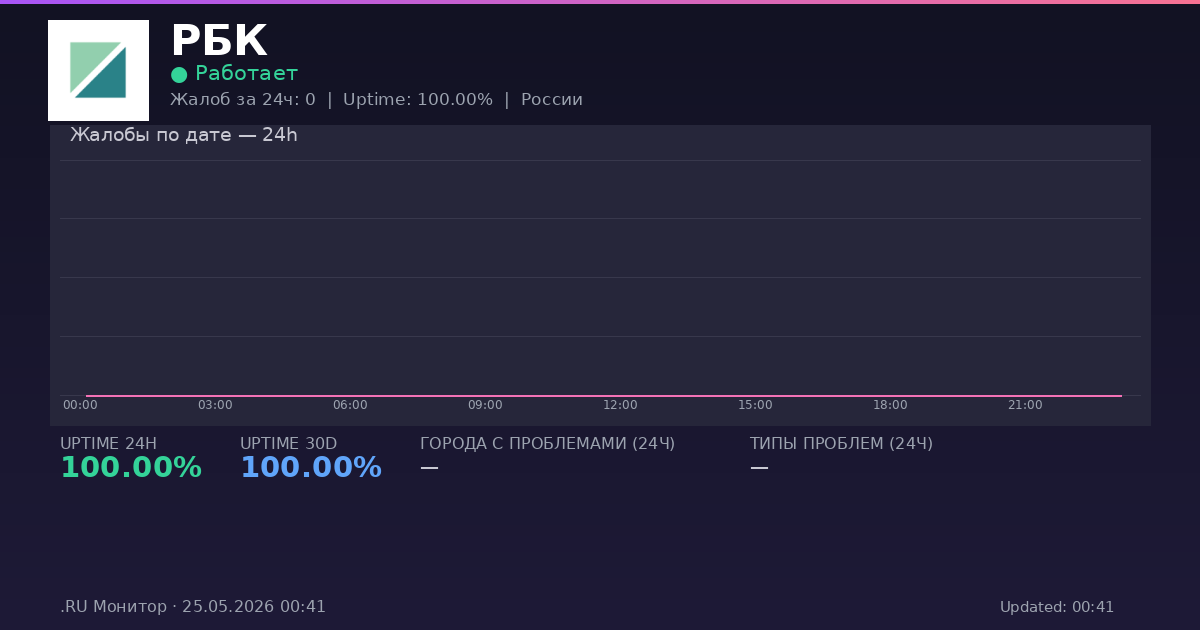Click the 00:00 axis label

(x=80, y=405)
